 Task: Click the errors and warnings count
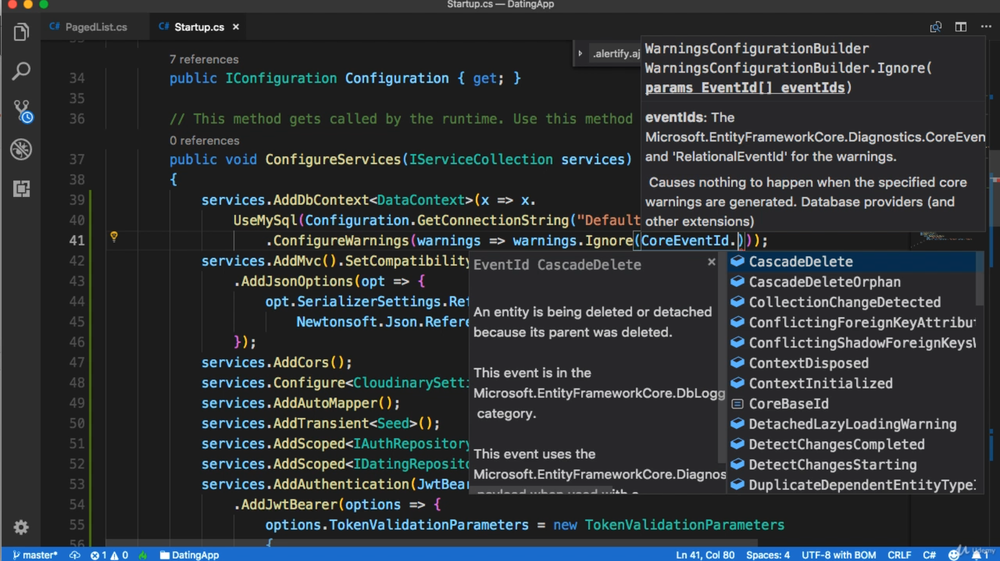(109, 554)
